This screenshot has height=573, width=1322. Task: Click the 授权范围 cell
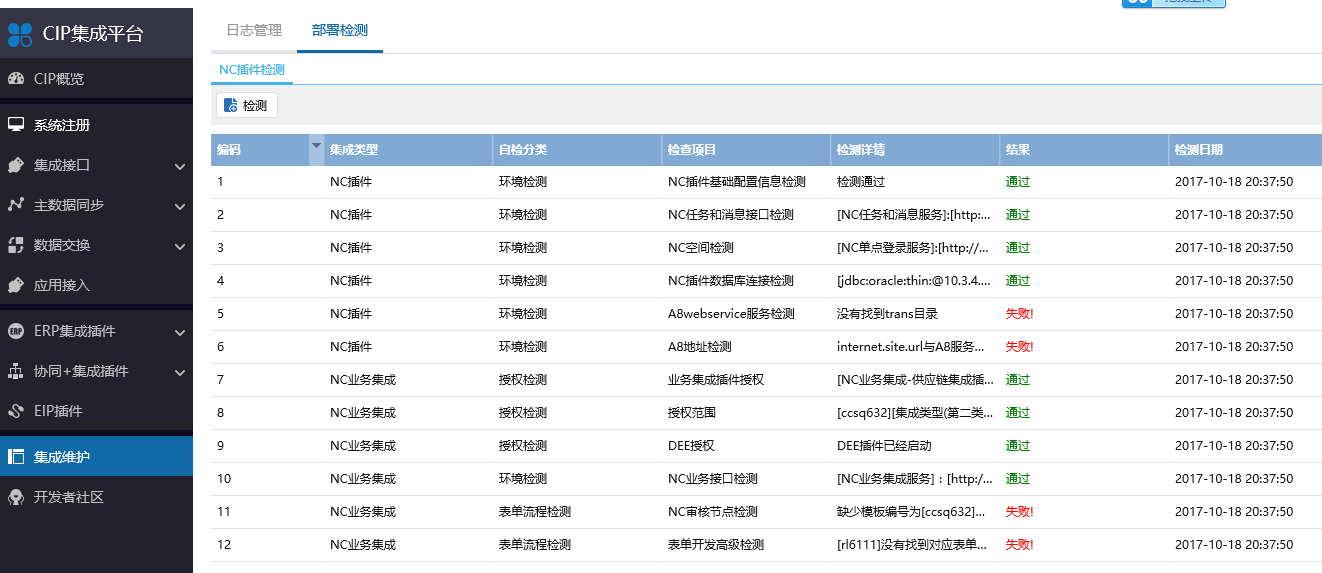coord(692,413)
